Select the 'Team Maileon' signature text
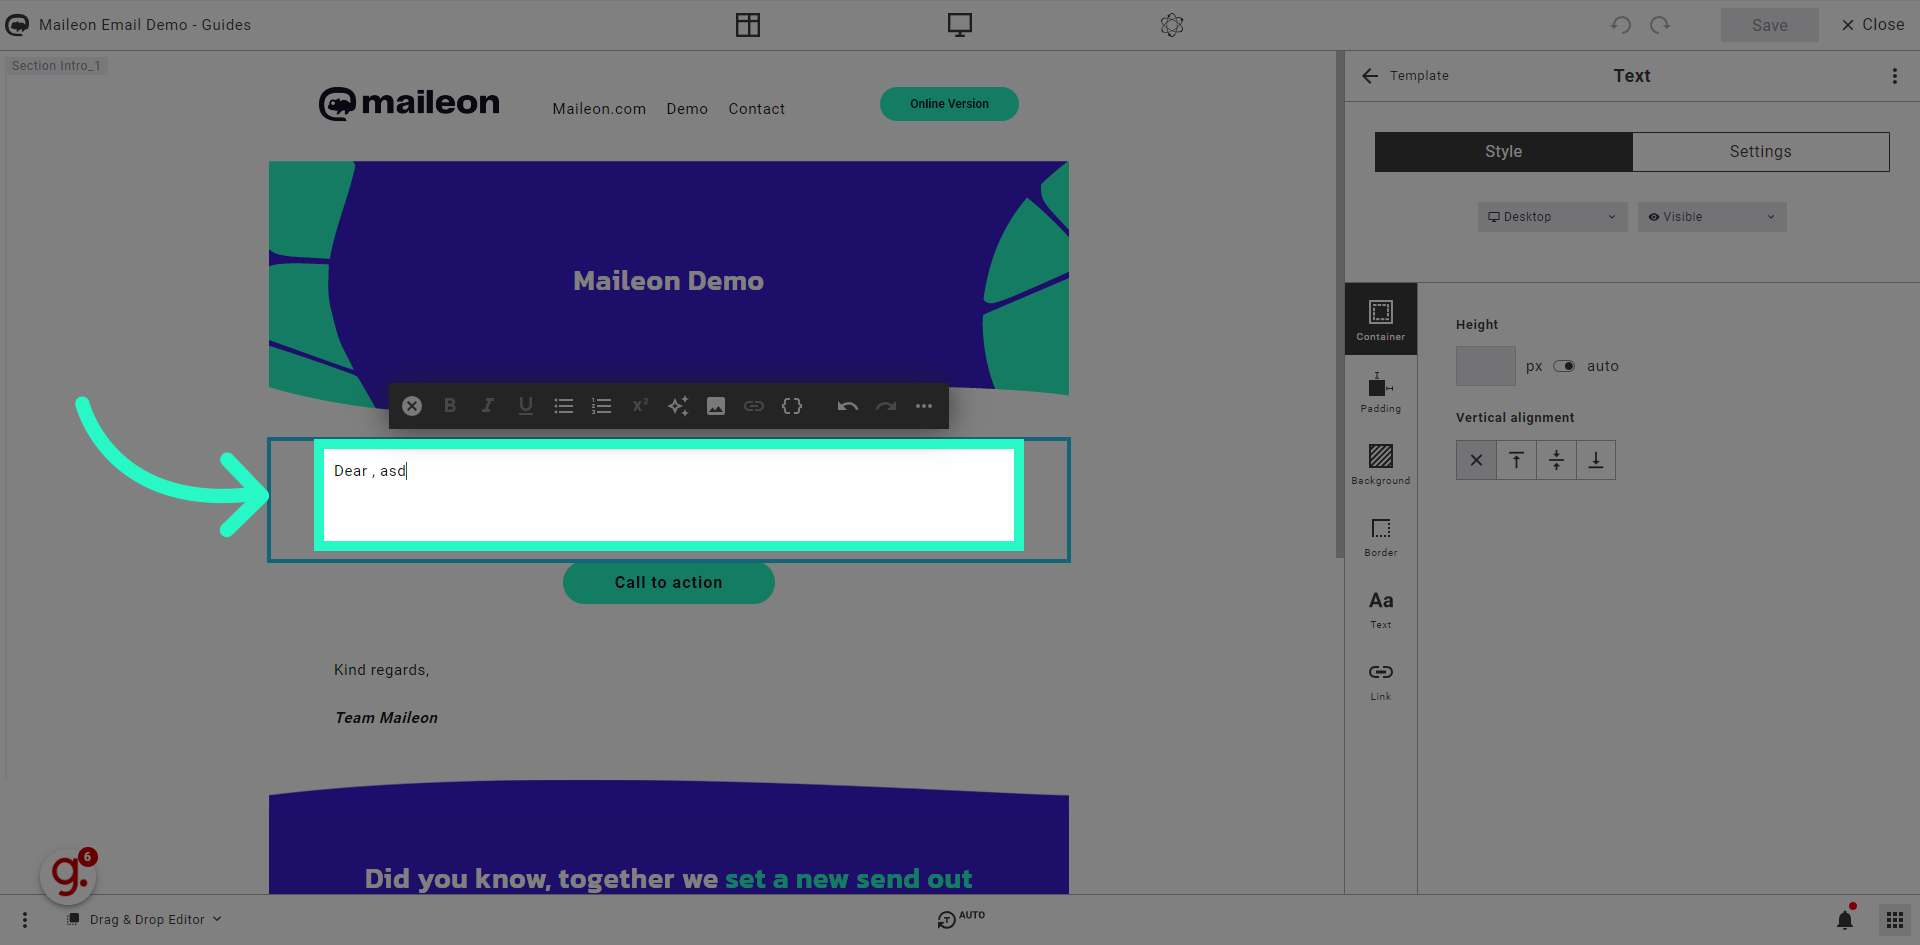Image resolution: width=1920 pixels, height=945 pixels. (386, 718)
